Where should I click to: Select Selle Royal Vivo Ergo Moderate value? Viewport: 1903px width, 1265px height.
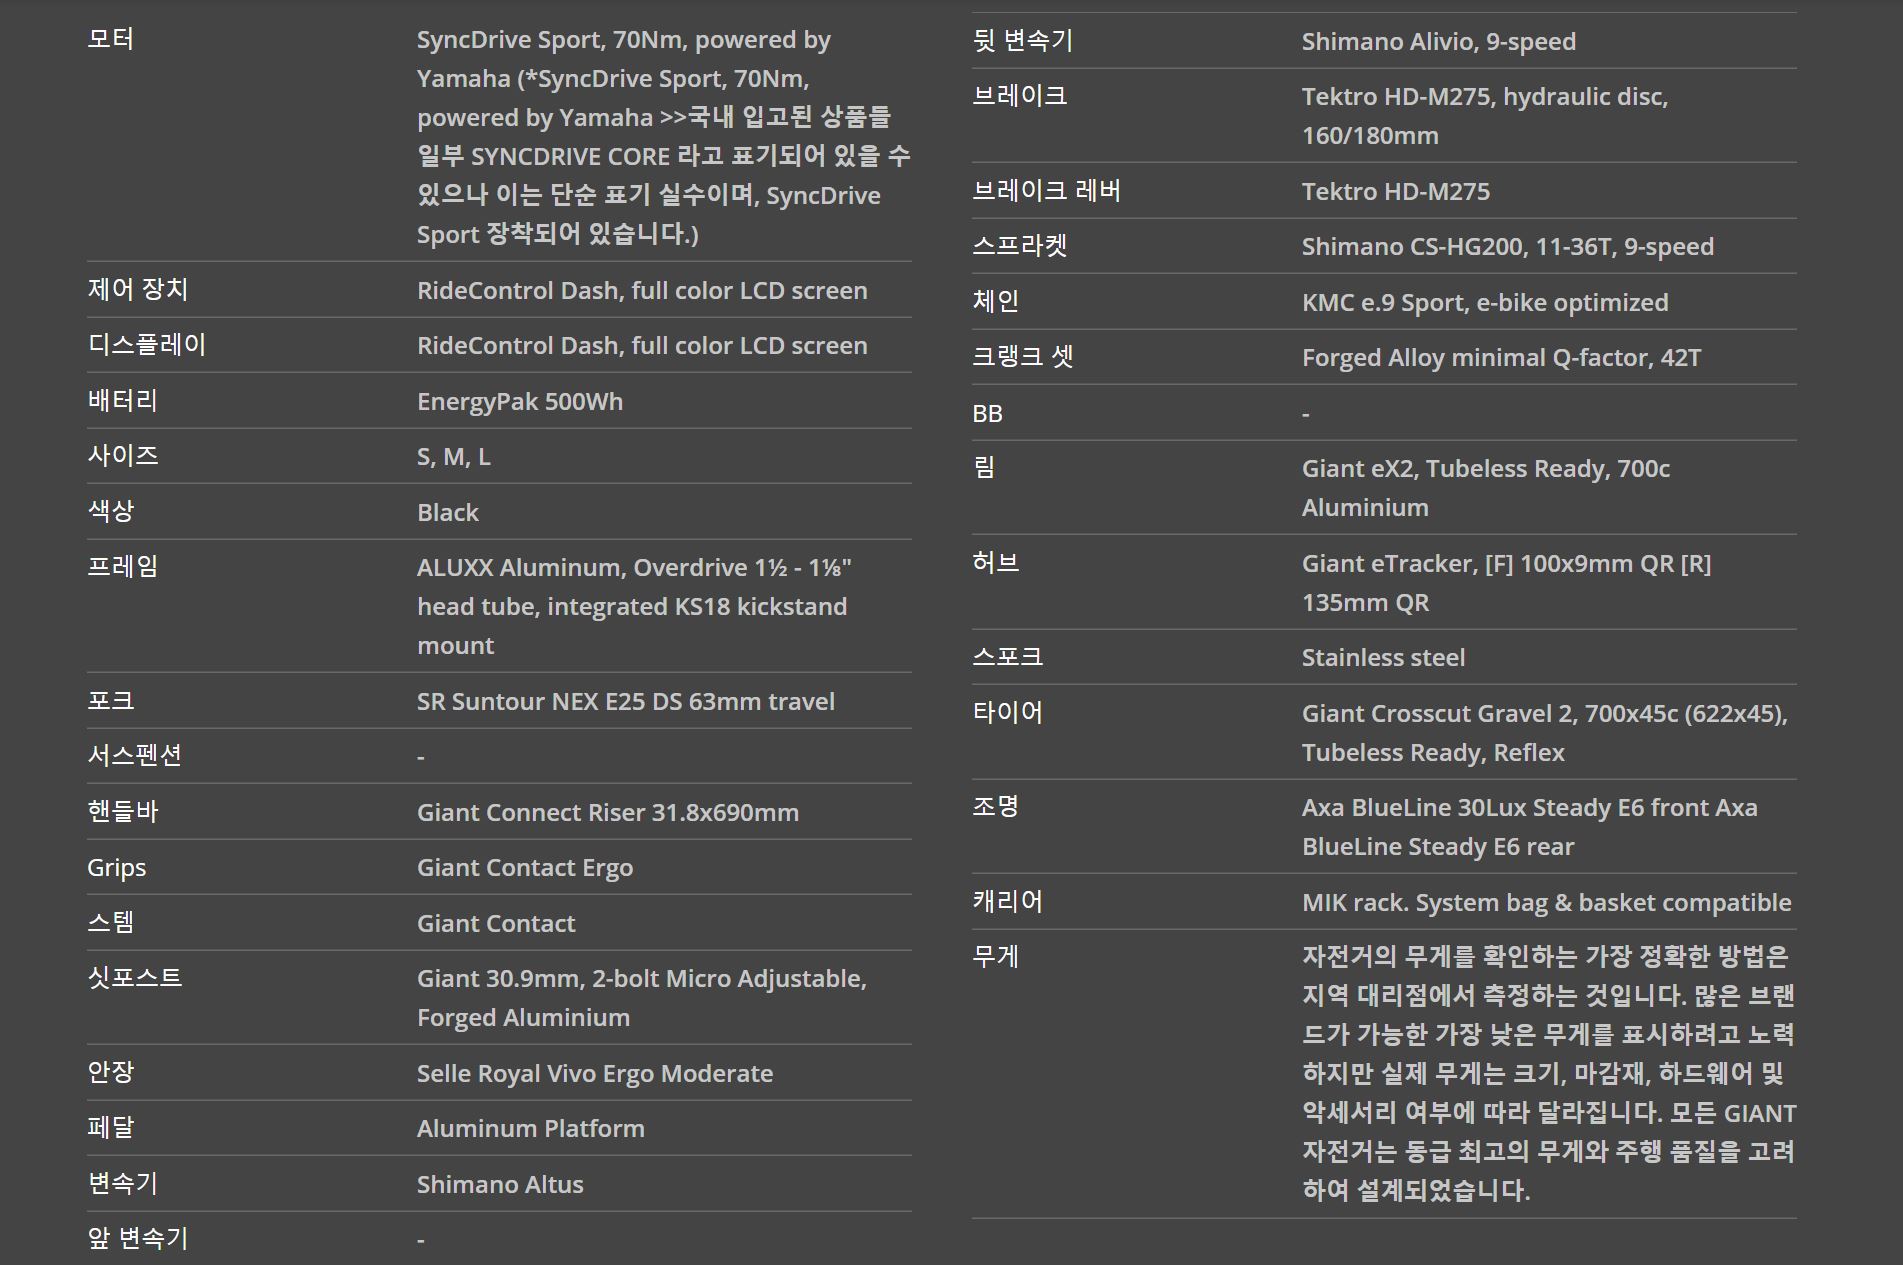[x=595, y=1073]
